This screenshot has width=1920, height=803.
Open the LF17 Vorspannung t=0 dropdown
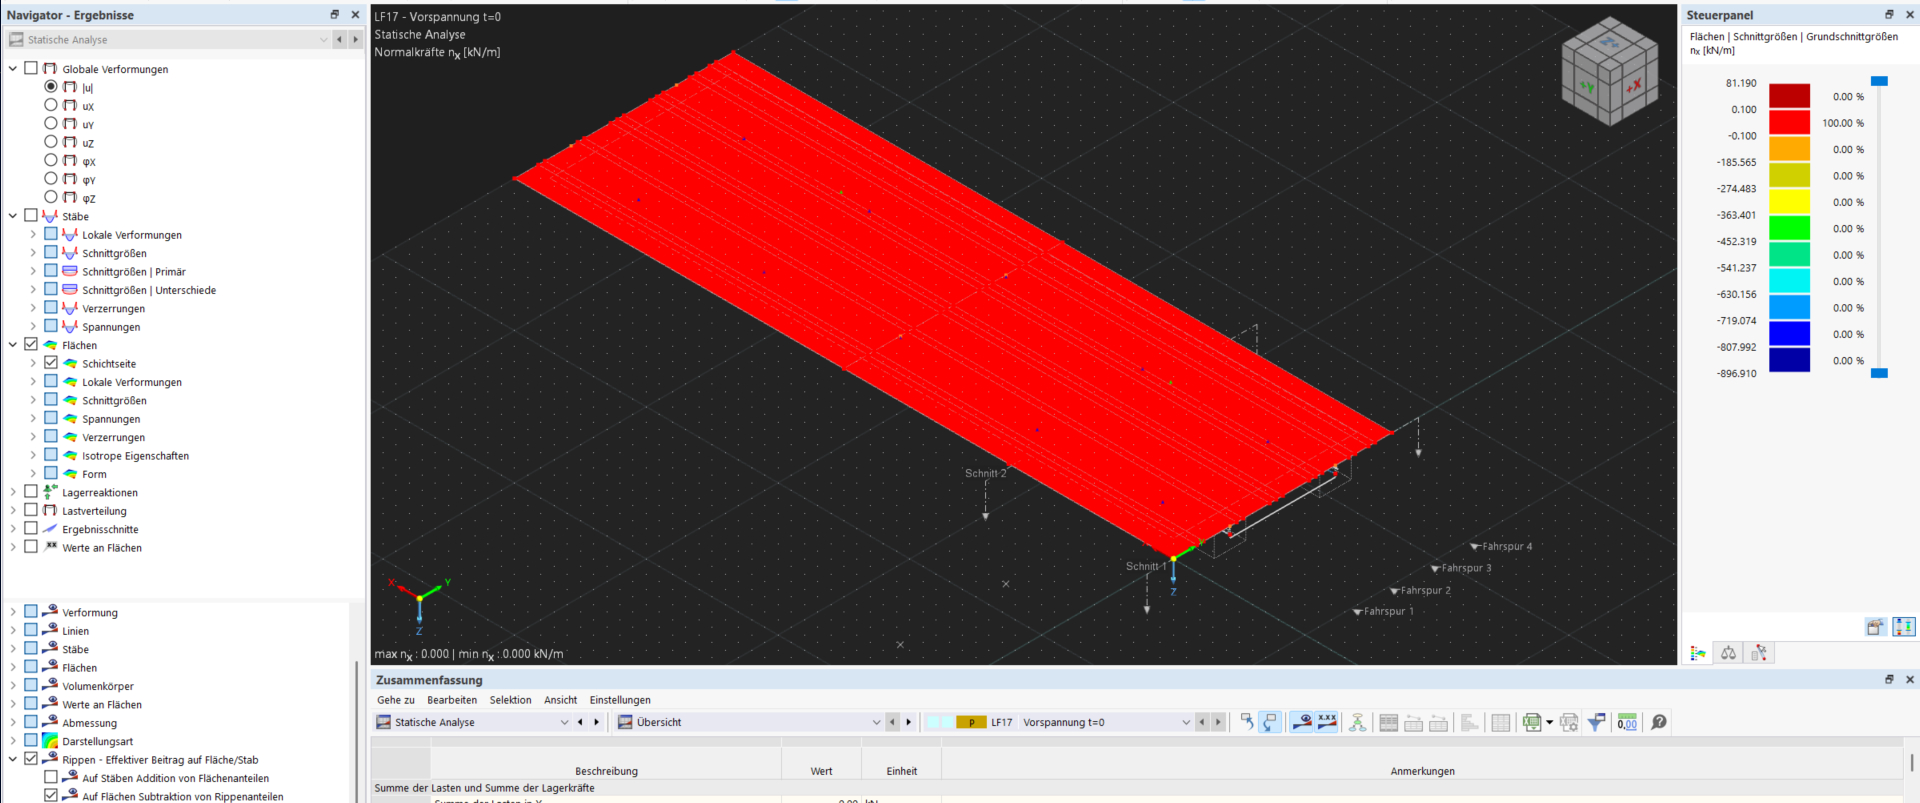(1186, 722)
